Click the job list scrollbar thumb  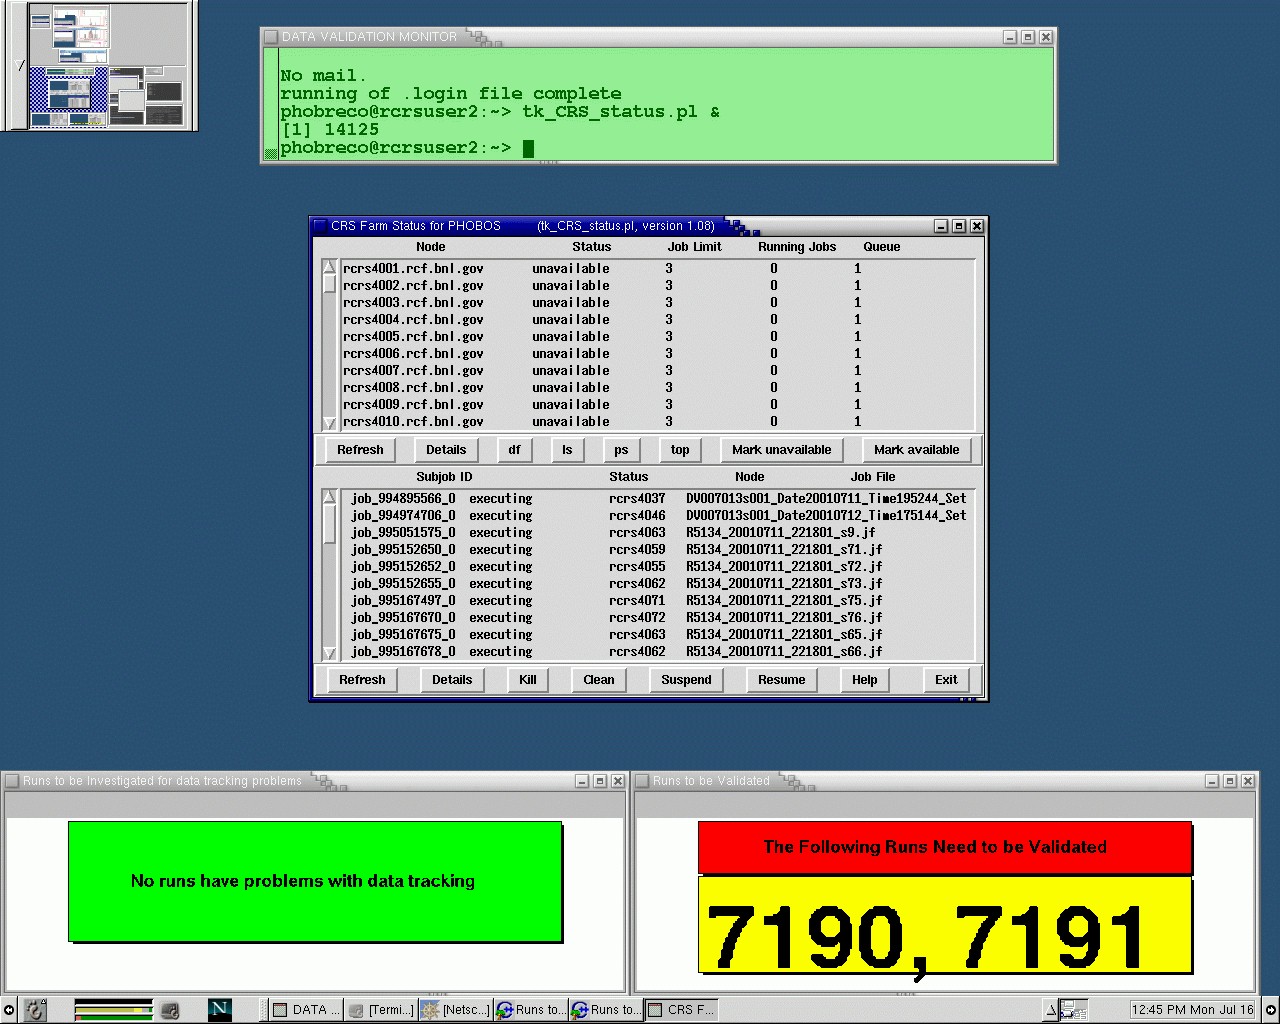pyautogui.click(x=329, y=523)
